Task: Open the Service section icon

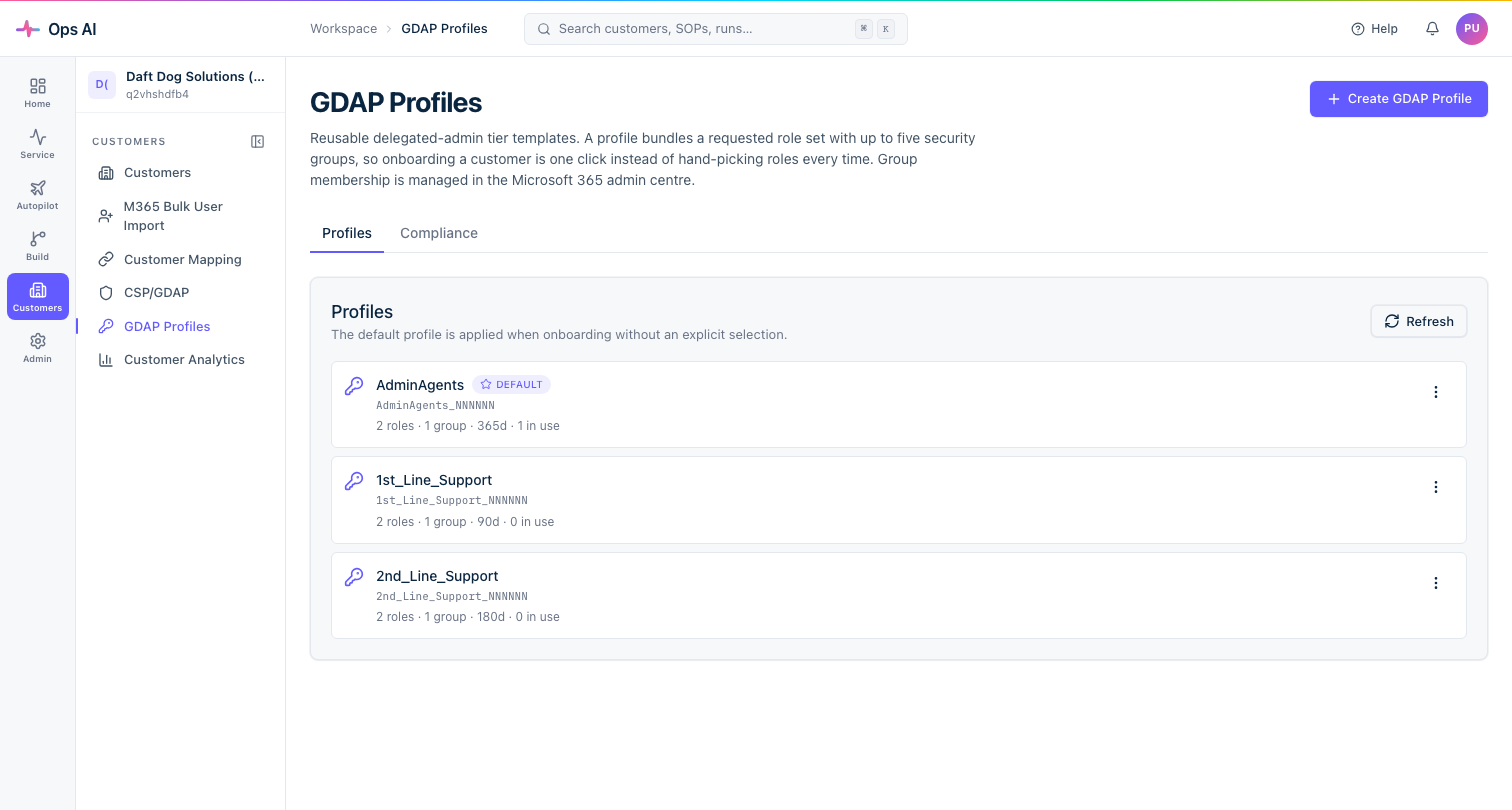Action: [x=38, y=144]
